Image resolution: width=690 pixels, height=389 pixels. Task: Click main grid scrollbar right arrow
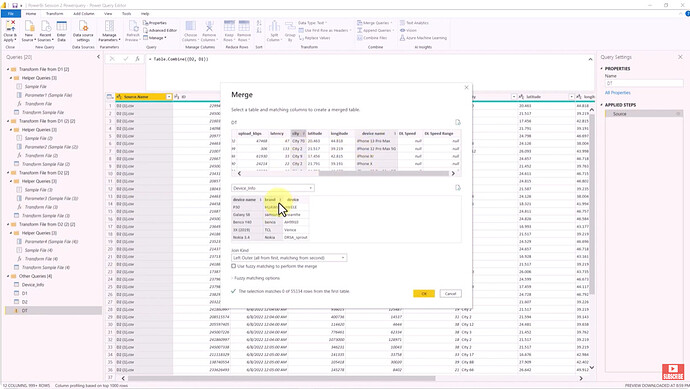click(581, 378)
